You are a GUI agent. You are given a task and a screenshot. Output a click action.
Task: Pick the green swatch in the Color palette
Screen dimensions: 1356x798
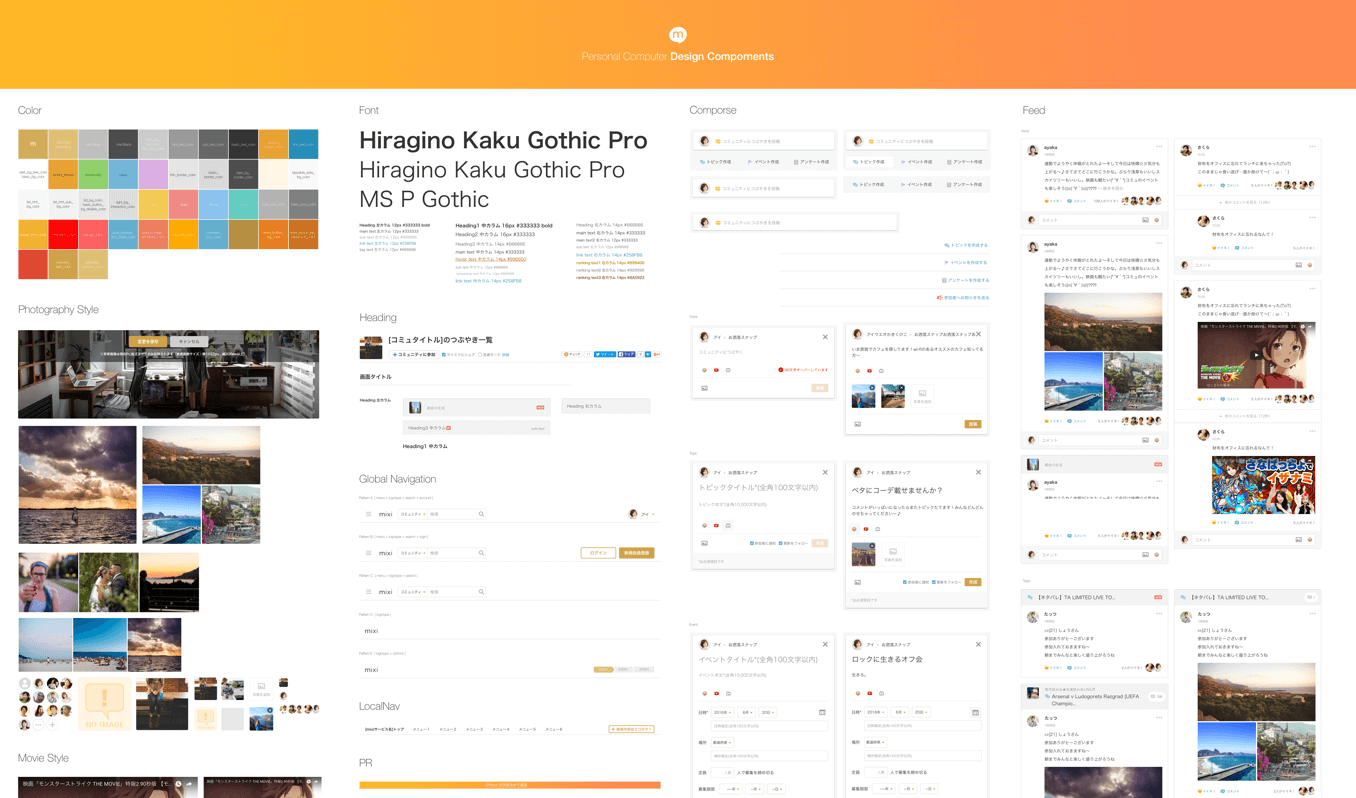tap(93, 174)
